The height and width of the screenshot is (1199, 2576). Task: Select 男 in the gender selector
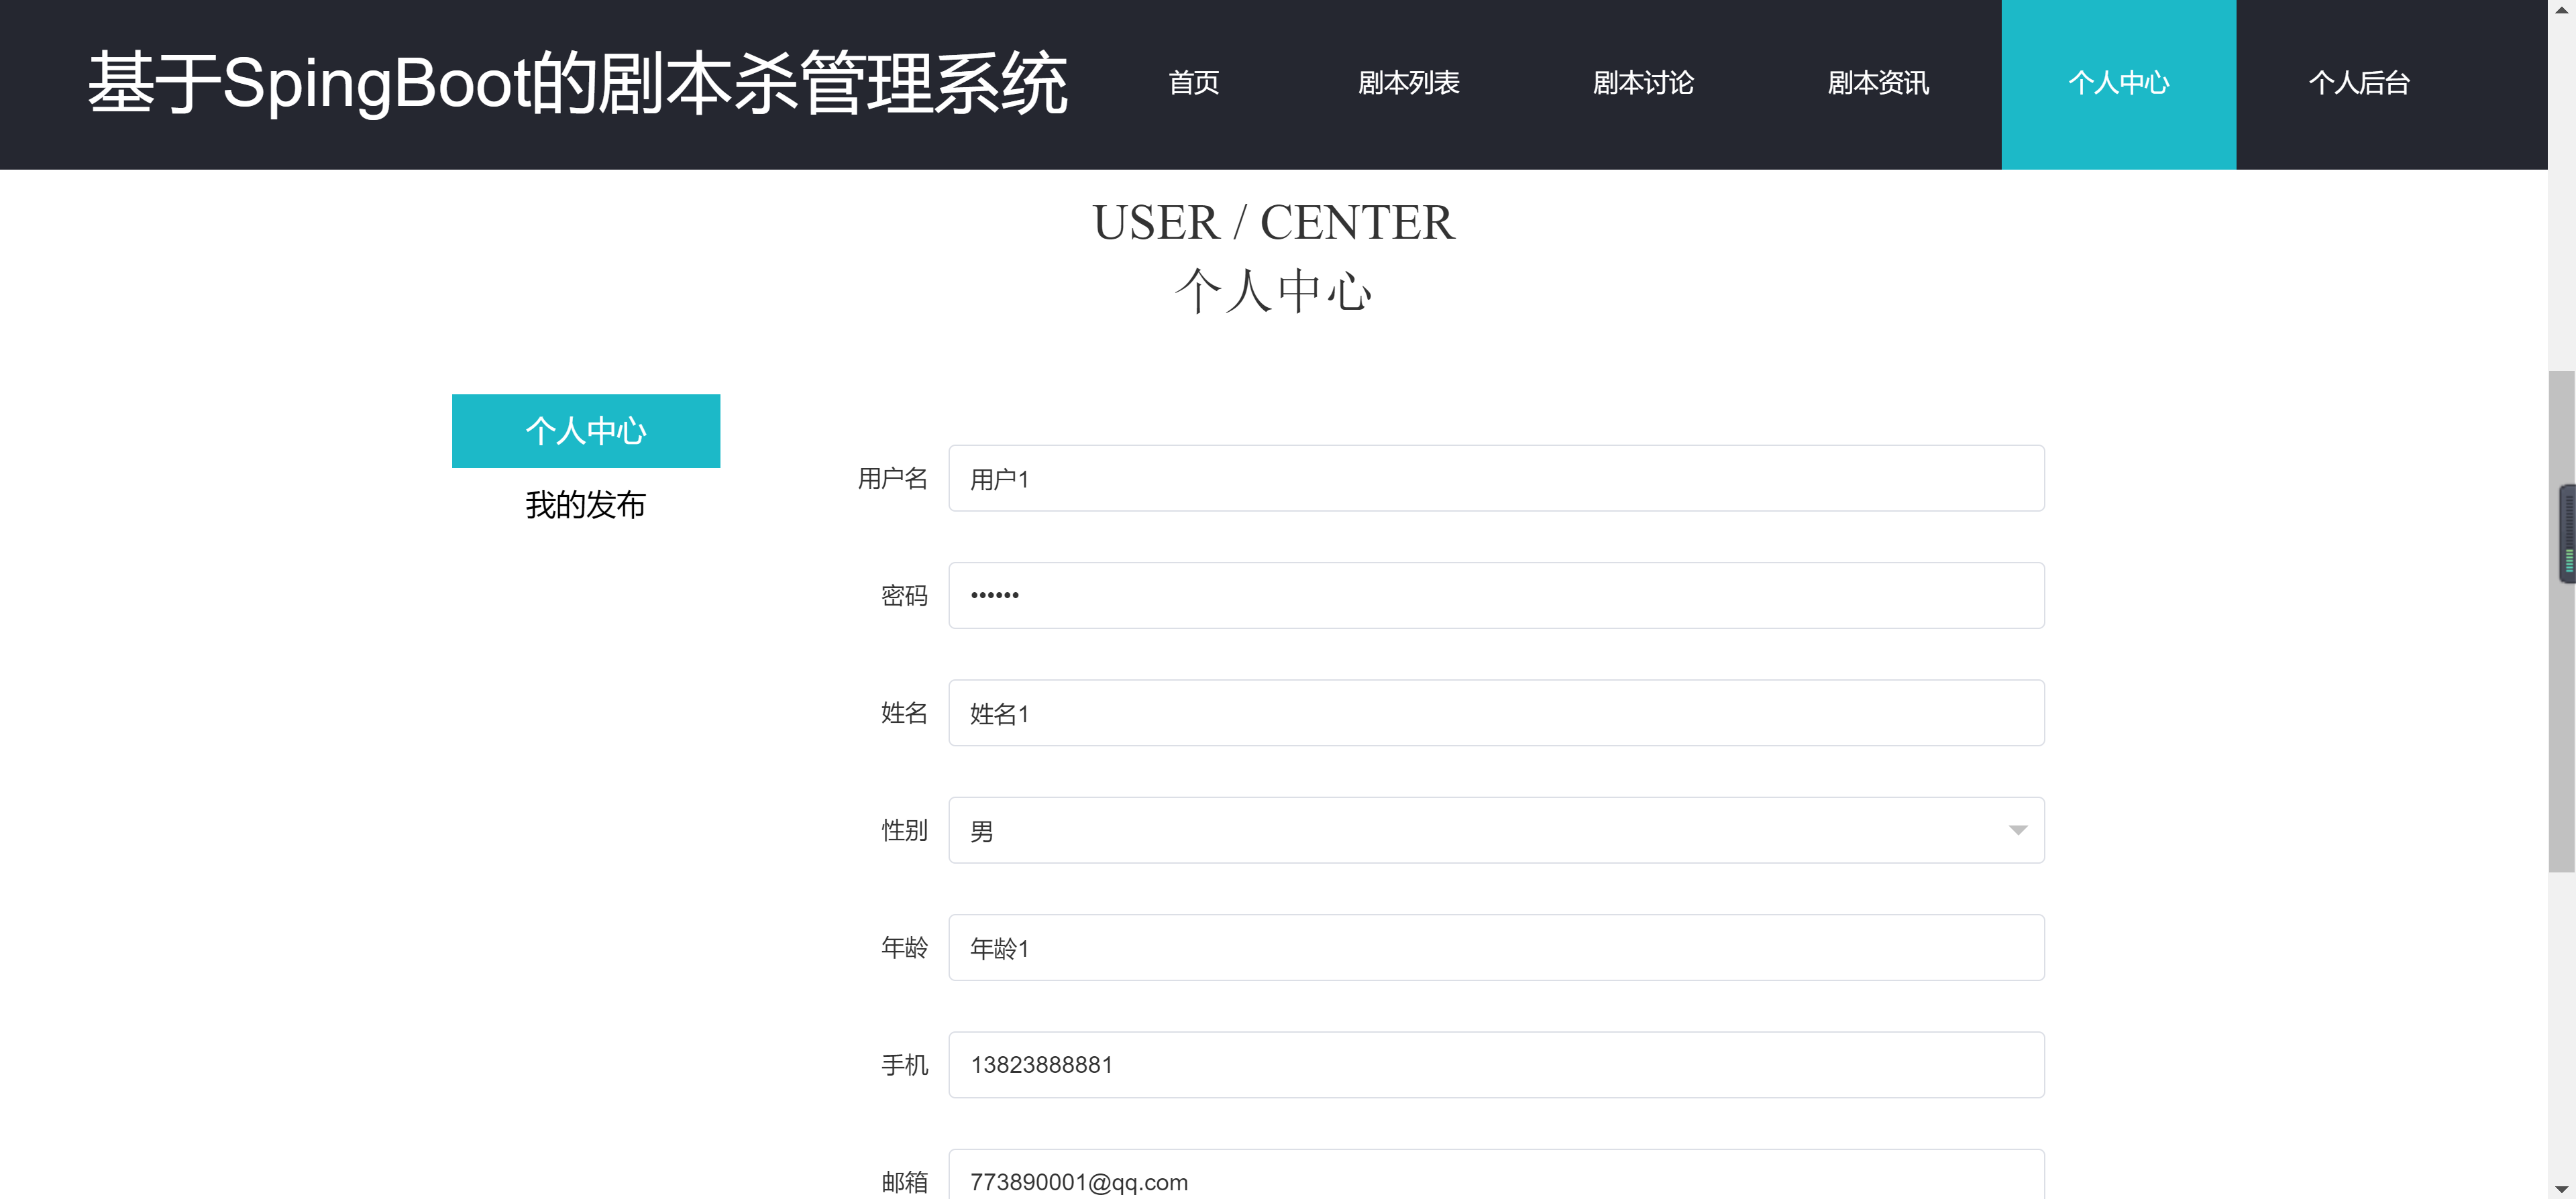pos(1100,830)
